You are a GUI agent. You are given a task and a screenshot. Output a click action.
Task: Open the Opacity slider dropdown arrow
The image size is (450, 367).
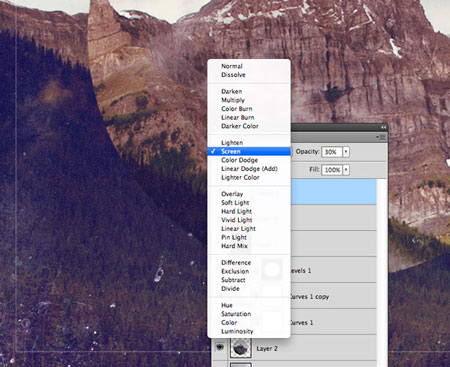(x=346, y=152)
